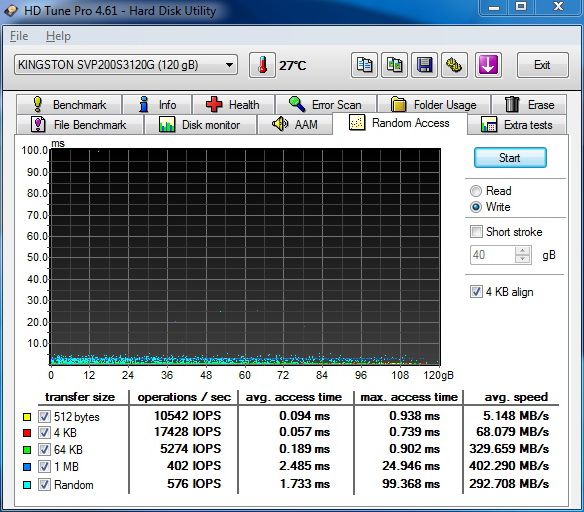Uncheck the 512 bytes transfer size
Screen dimensions: 584x512
[44, 416]
